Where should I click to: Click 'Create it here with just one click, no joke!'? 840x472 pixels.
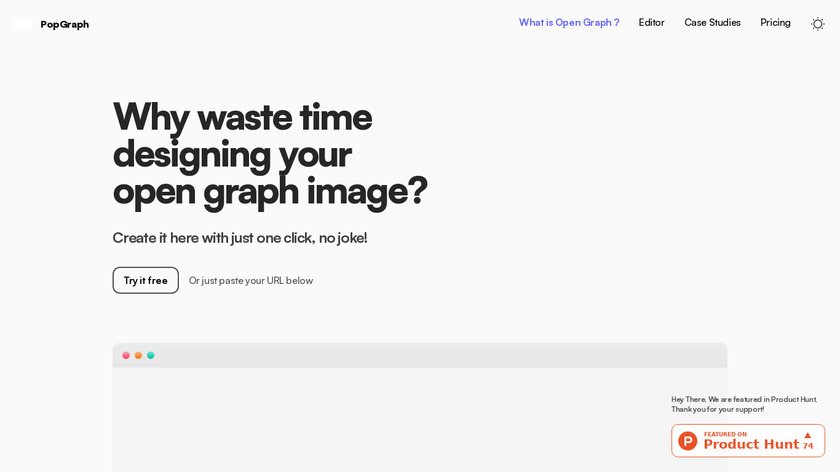pos(239,238)
